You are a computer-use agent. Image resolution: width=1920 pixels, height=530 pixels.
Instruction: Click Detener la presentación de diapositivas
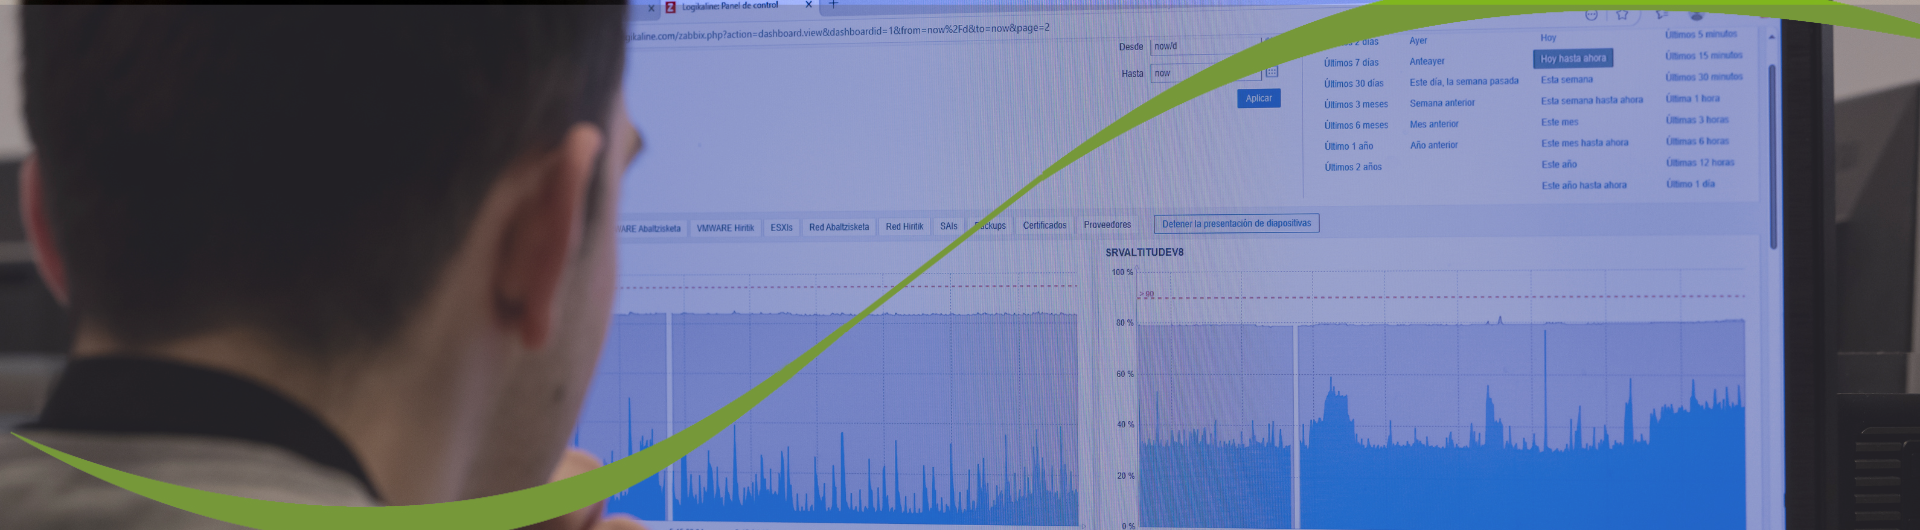point(1236,224)
